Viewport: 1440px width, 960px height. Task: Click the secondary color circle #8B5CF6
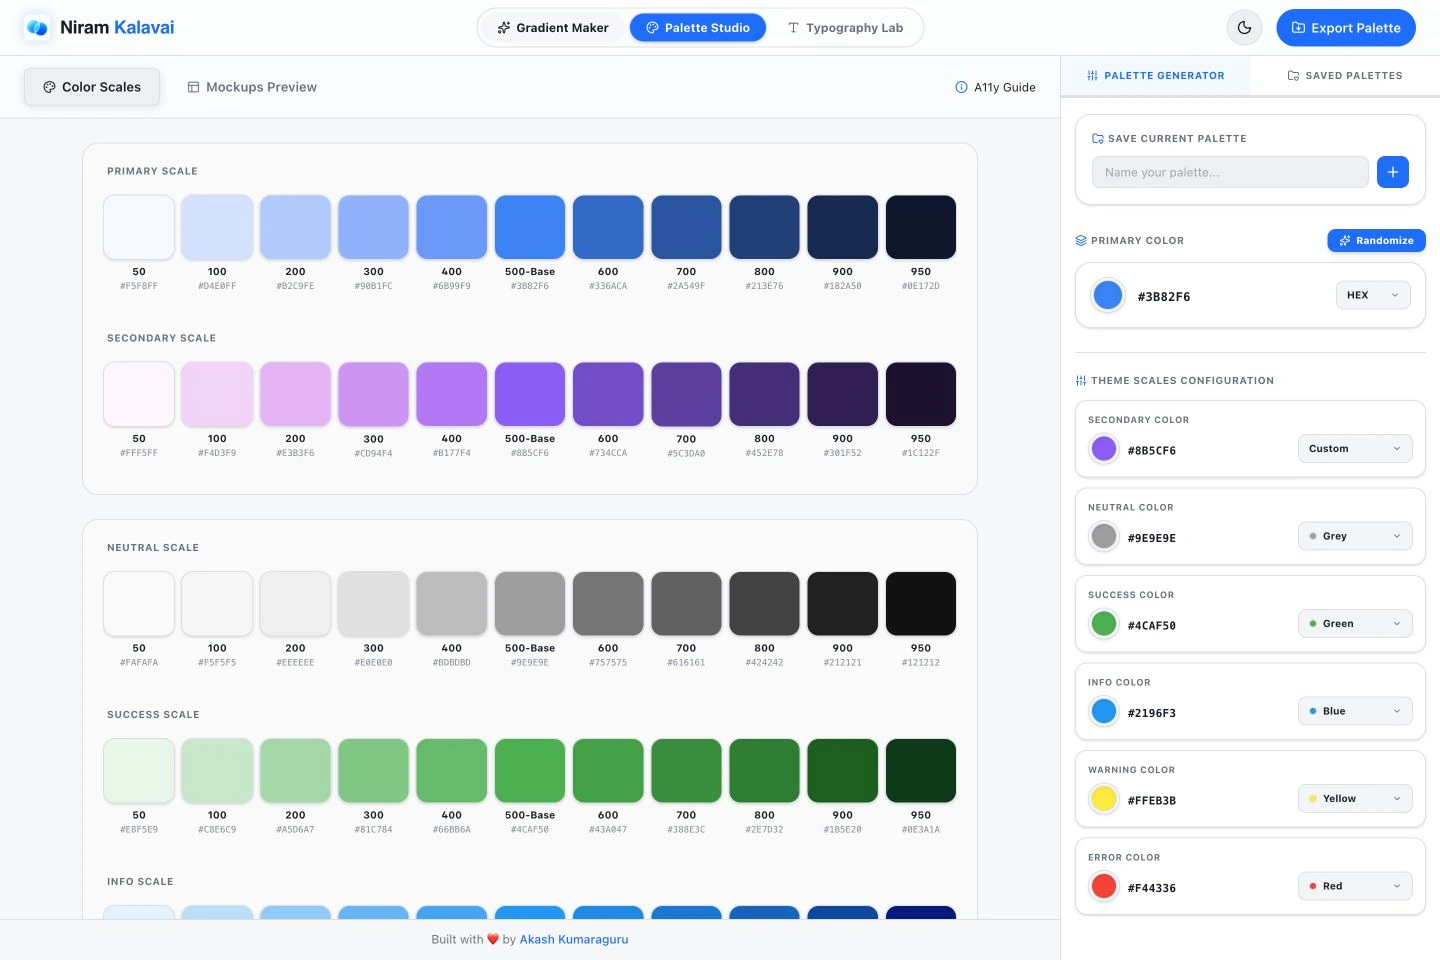(x=1104, y=449)
